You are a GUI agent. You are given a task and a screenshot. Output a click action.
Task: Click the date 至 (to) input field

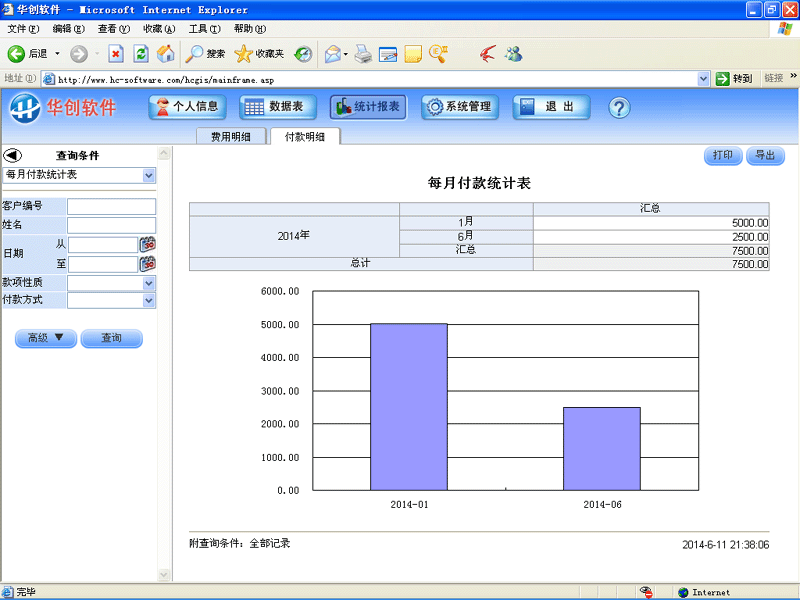pos(103,264)
